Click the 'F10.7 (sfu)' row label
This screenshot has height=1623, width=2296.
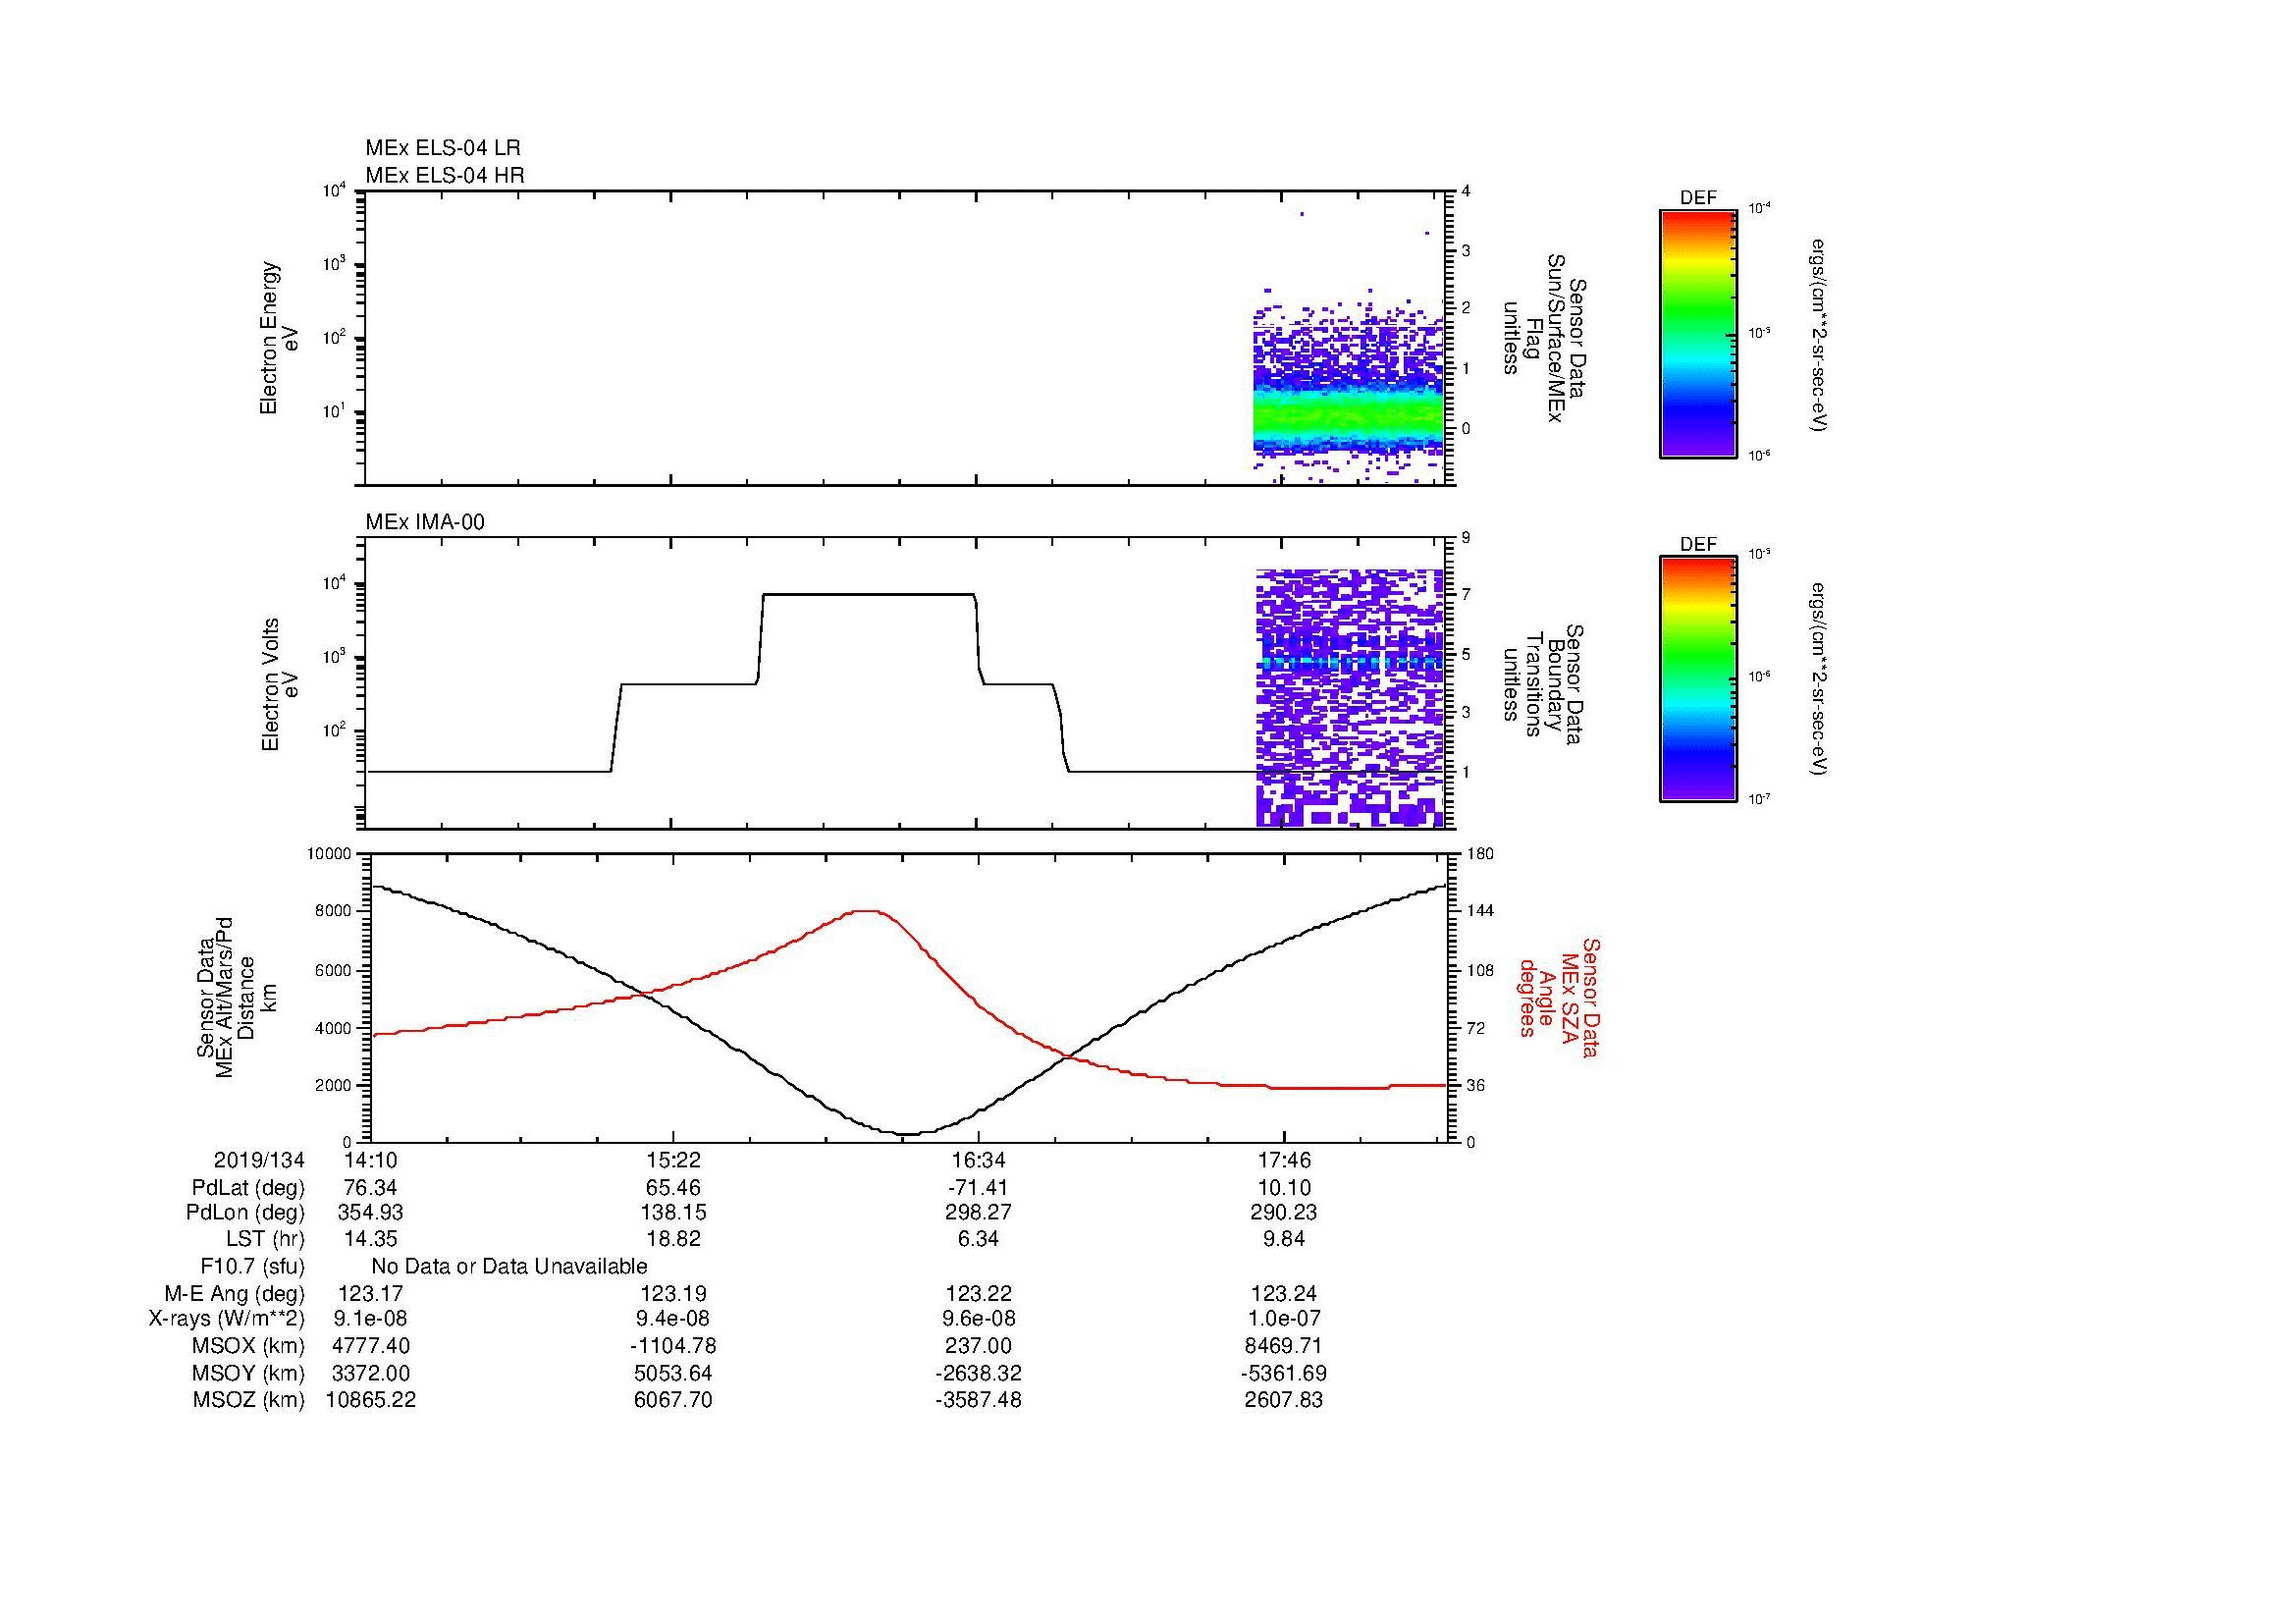tap(252, 1266)
